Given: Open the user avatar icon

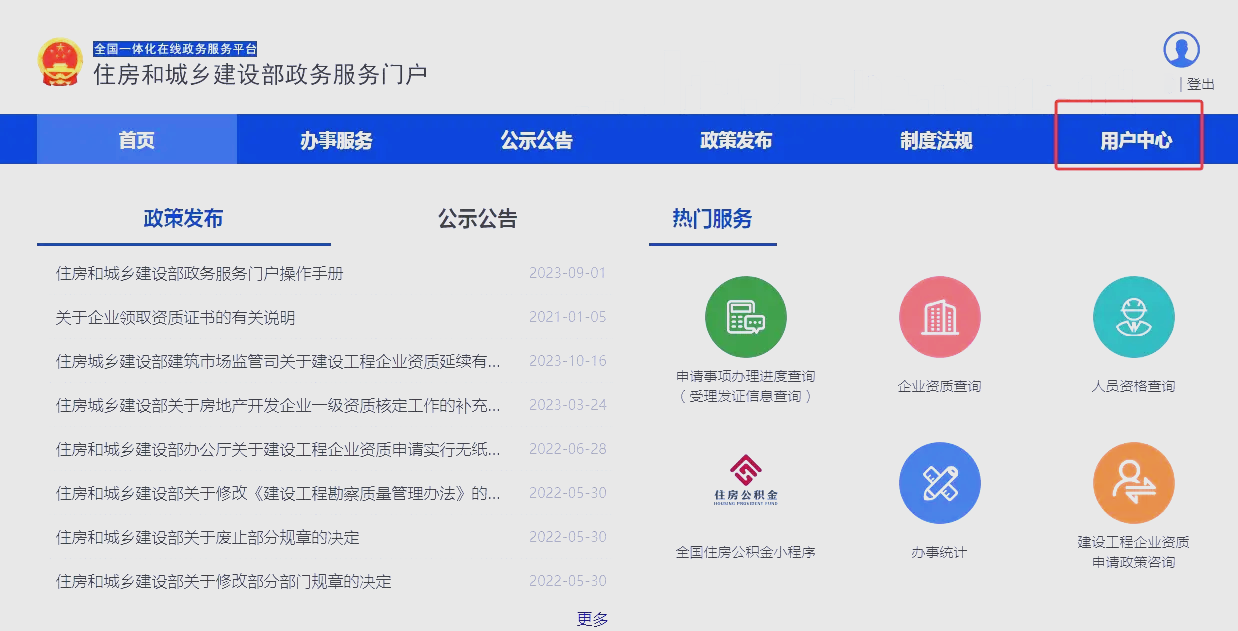Looking at the screenshot, I should 1181,49.
